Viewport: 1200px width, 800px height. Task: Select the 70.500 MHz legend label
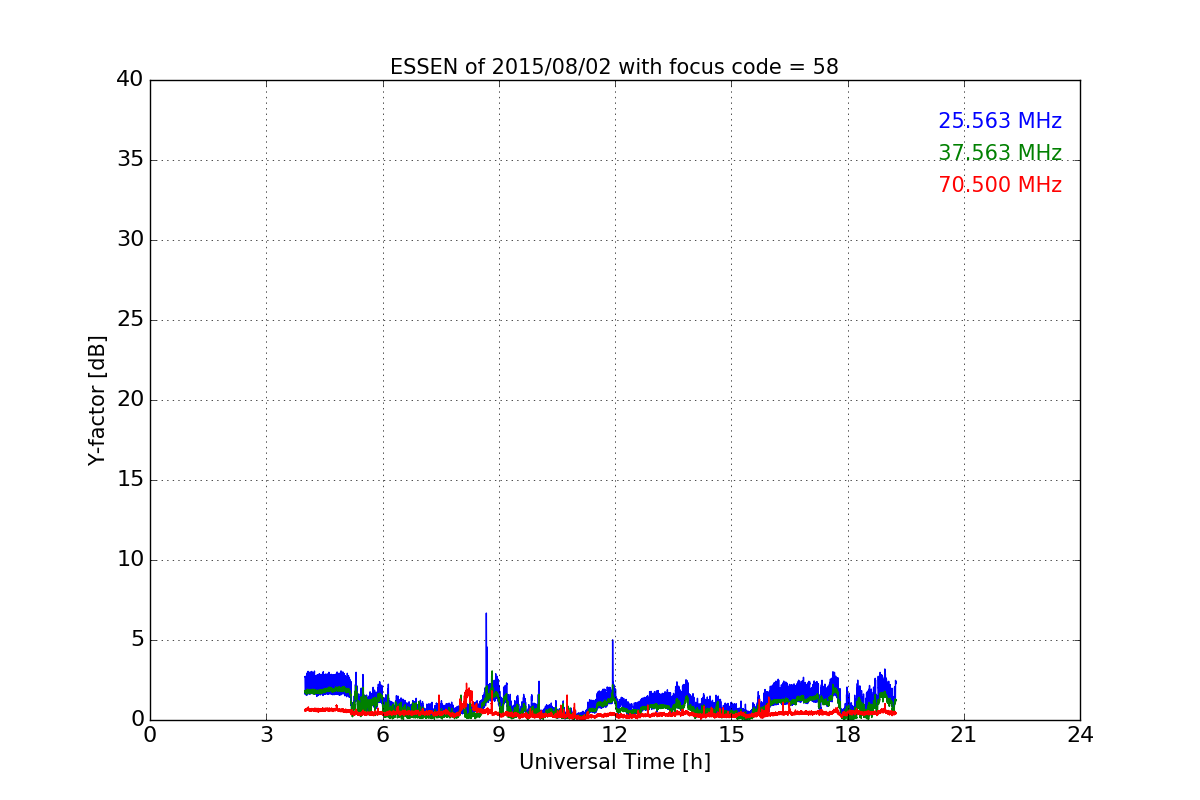(1000, 185)
